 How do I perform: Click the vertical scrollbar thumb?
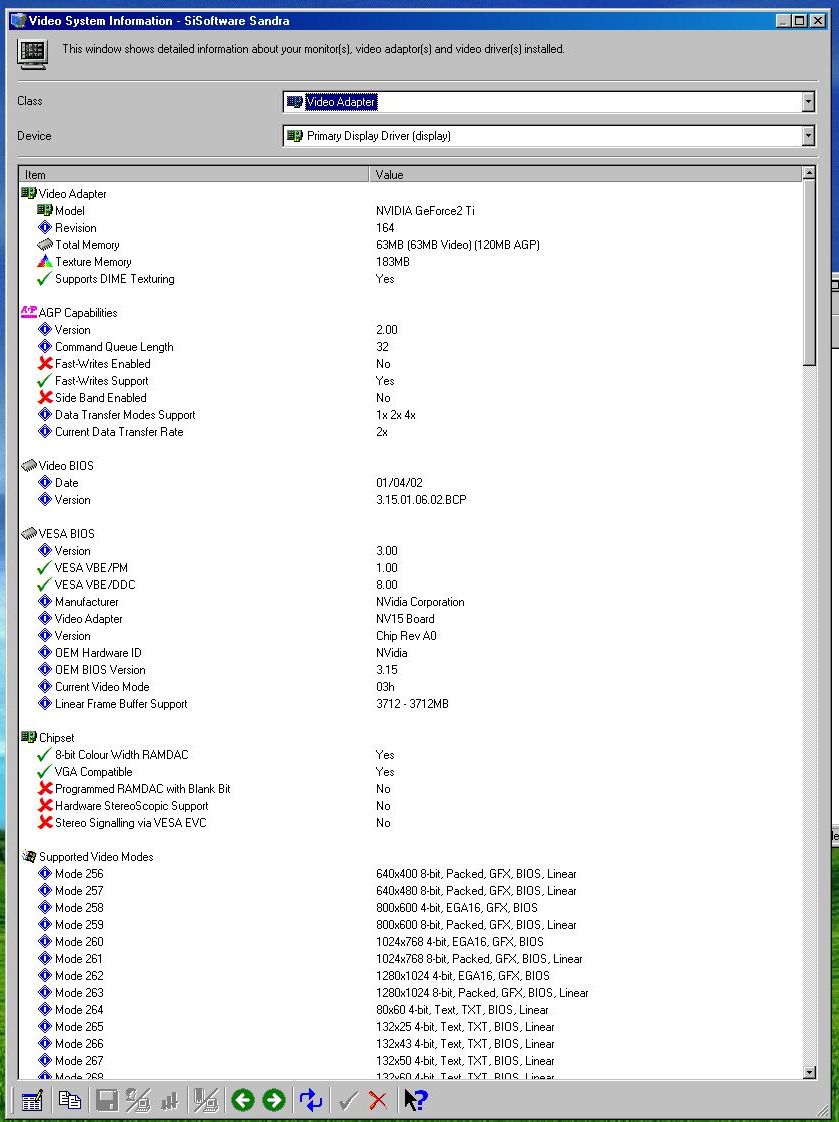pos(809,273)
